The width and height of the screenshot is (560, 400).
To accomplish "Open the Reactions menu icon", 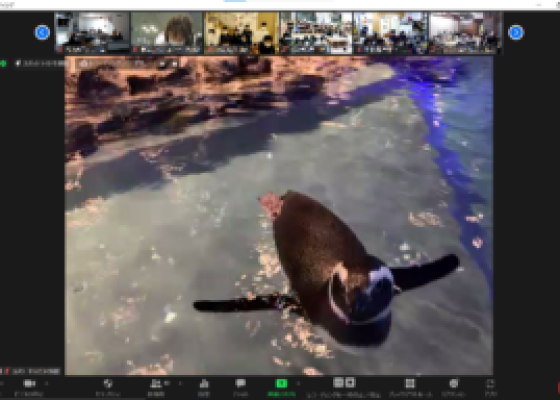I will (454, 384).
